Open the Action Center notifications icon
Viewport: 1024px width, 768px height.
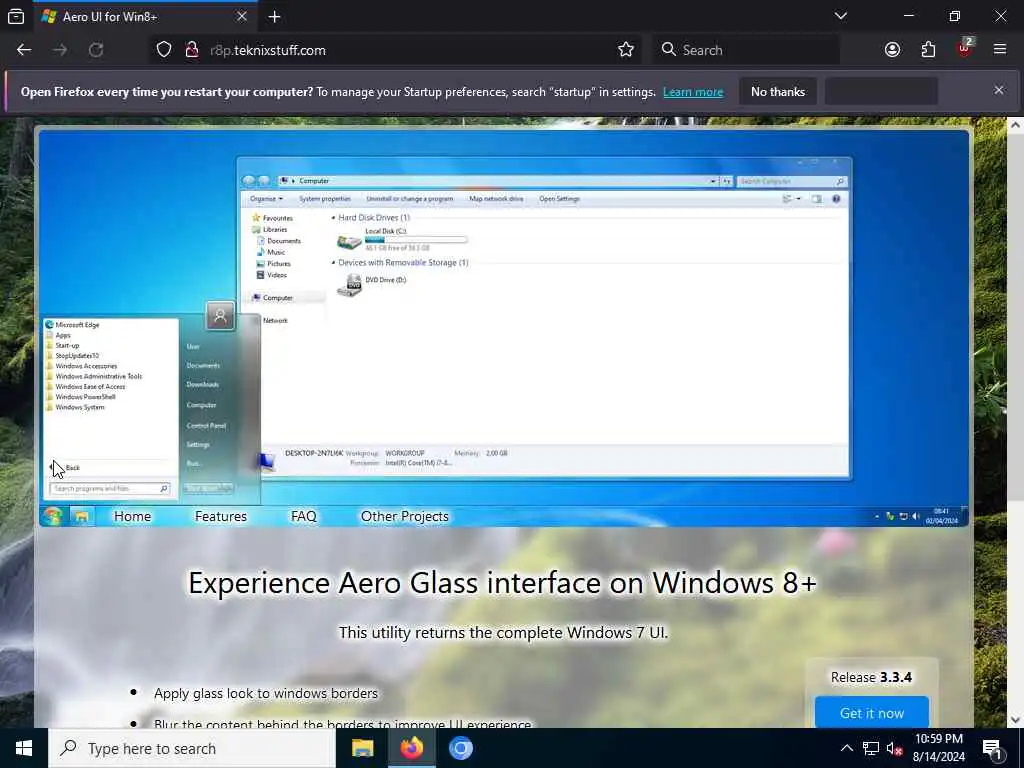click(x=993, y=749)
